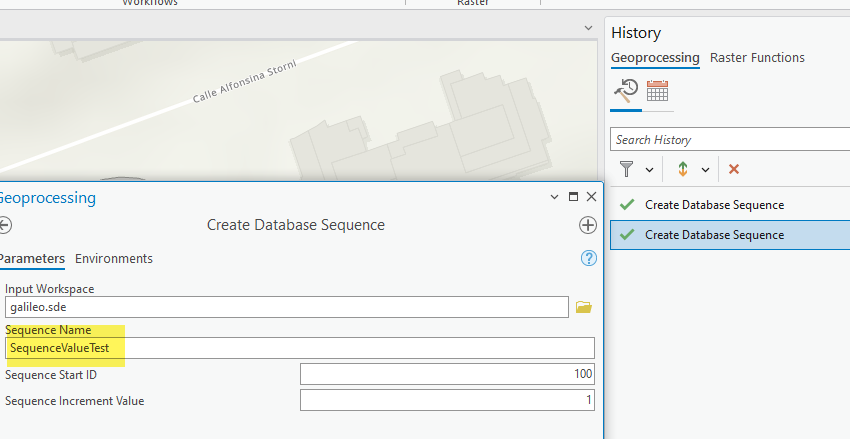The image size is (850, 439).
Task: Expand the sort dropdown arrow in History
Action: (x=705, y=170)
